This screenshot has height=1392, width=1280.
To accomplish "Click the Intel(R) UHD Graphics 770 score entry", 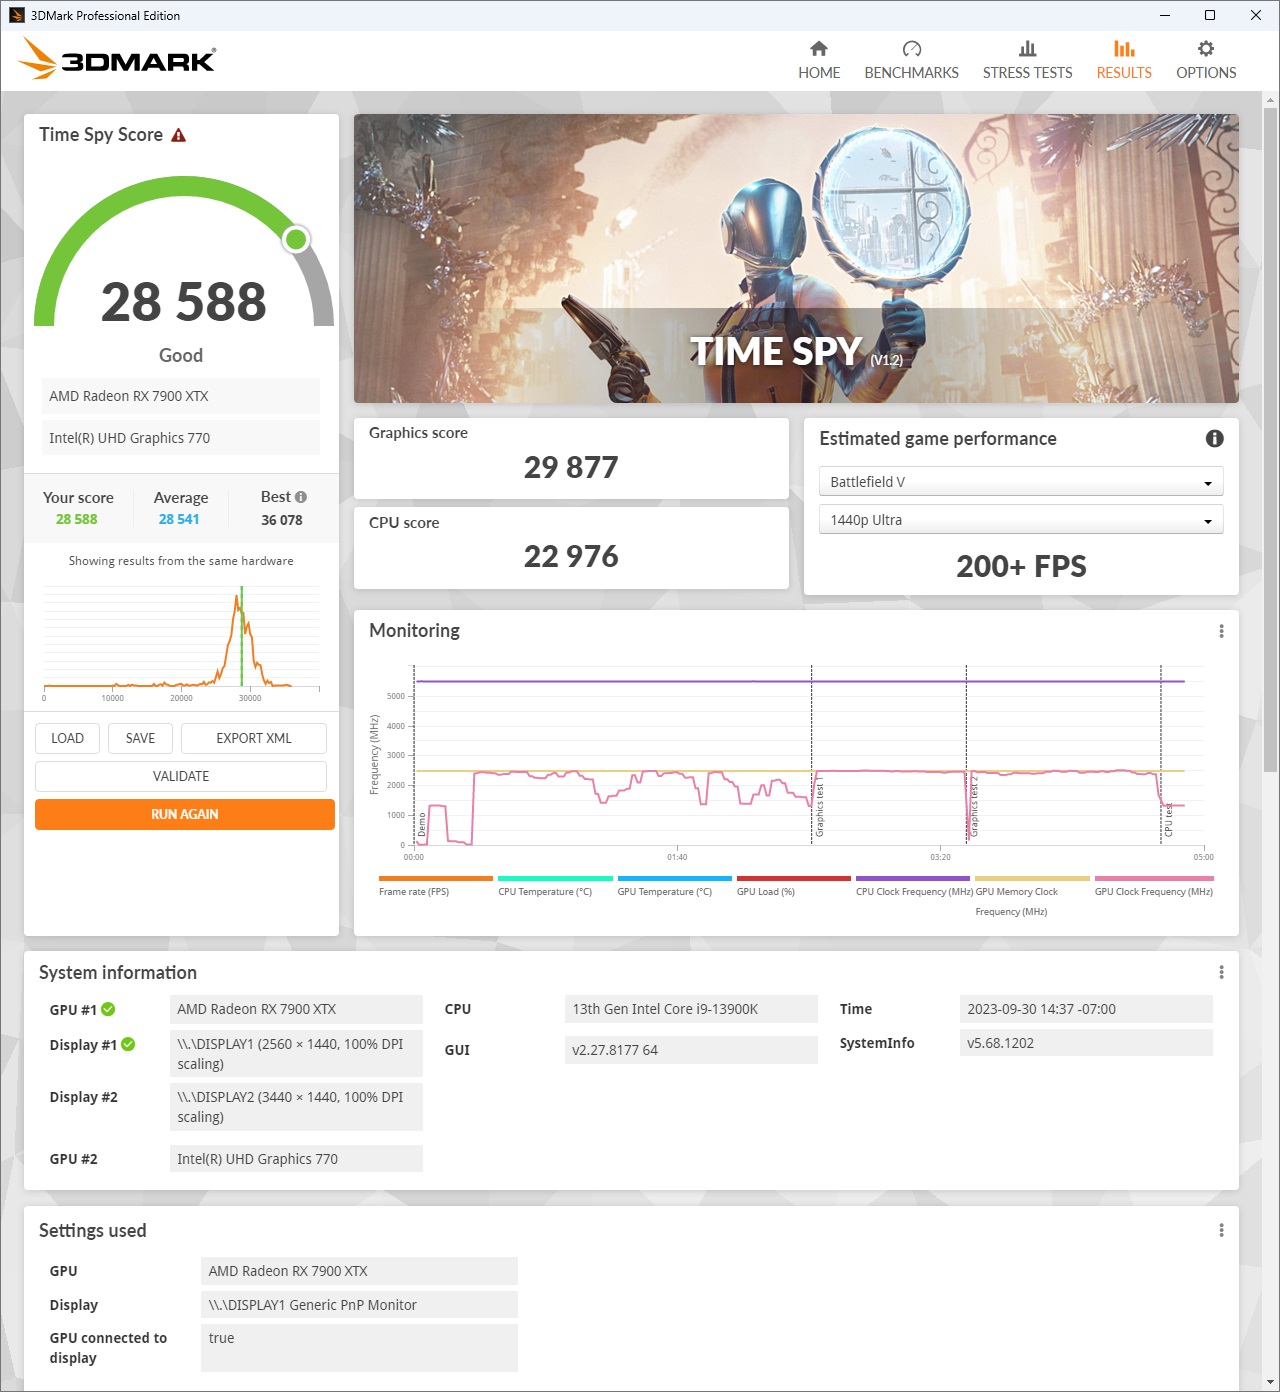I will pyautogui.click(x=181, y=438).
